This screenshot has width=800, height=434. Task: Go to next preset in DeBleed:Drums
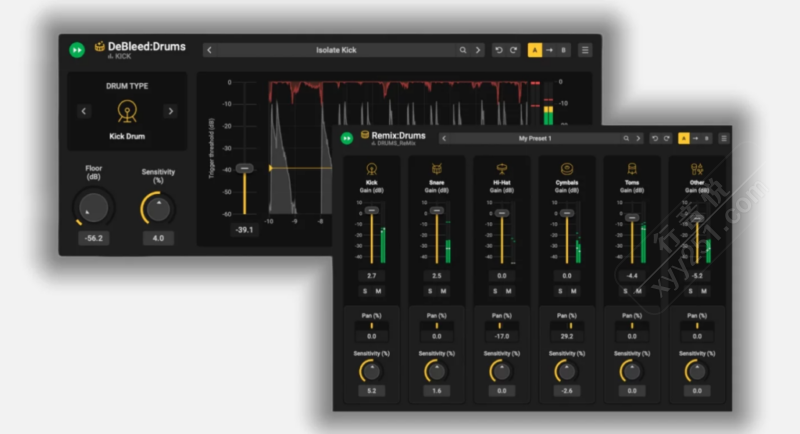click(478, 50)
